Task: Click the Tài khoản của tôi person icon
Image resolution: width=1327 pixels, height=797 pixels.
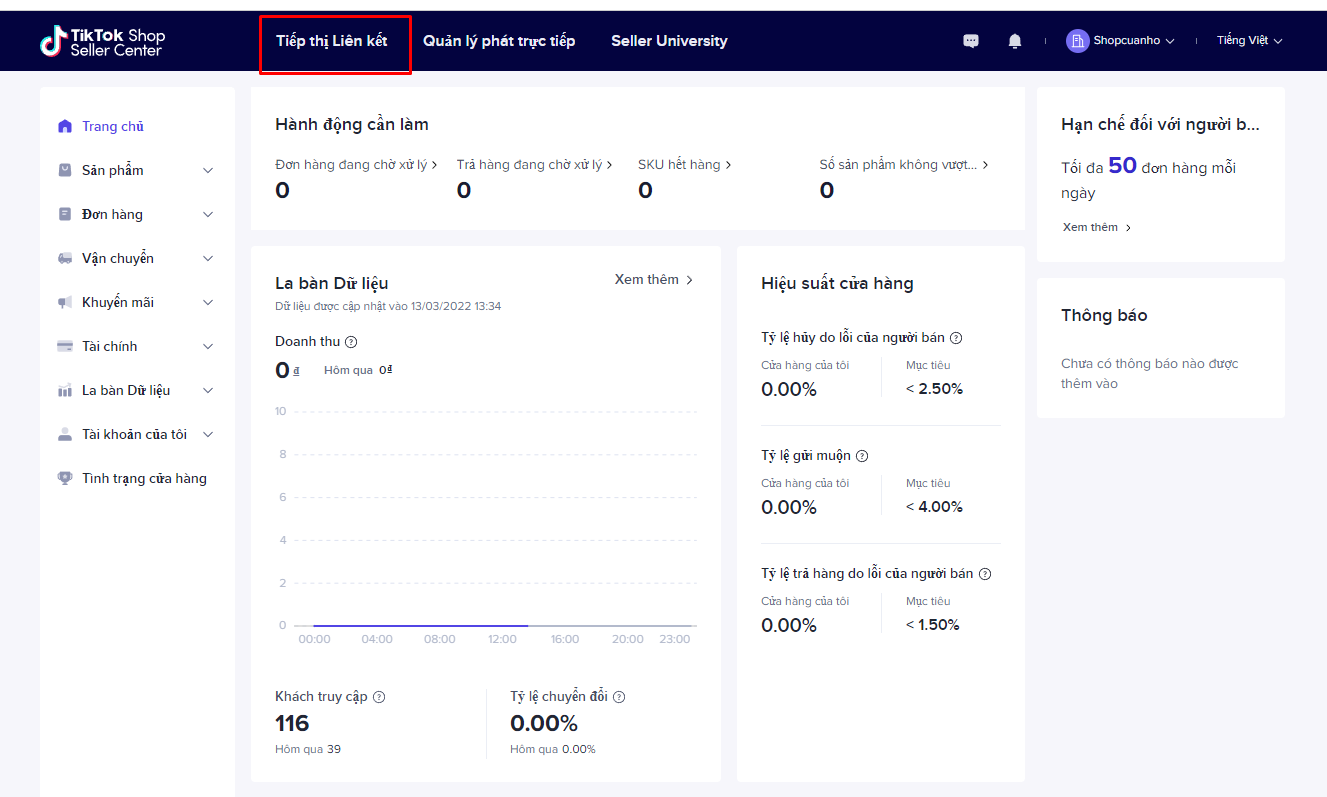Action: 65,434
